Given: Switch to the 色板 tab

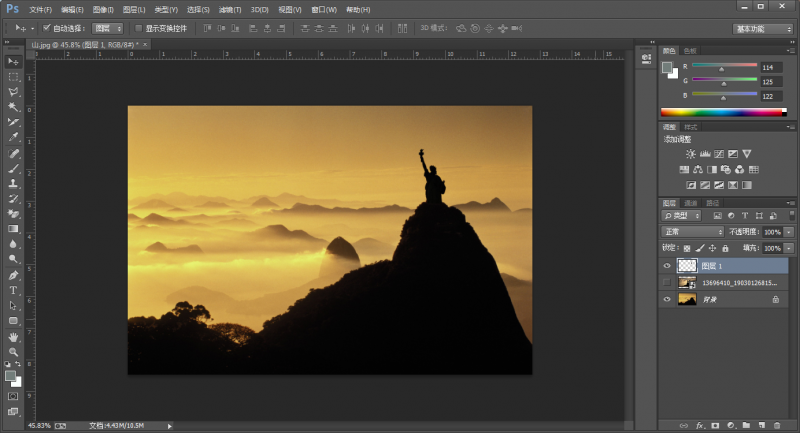Looking at the screenshot, I should pyautogui.click(x=690, y=50).
